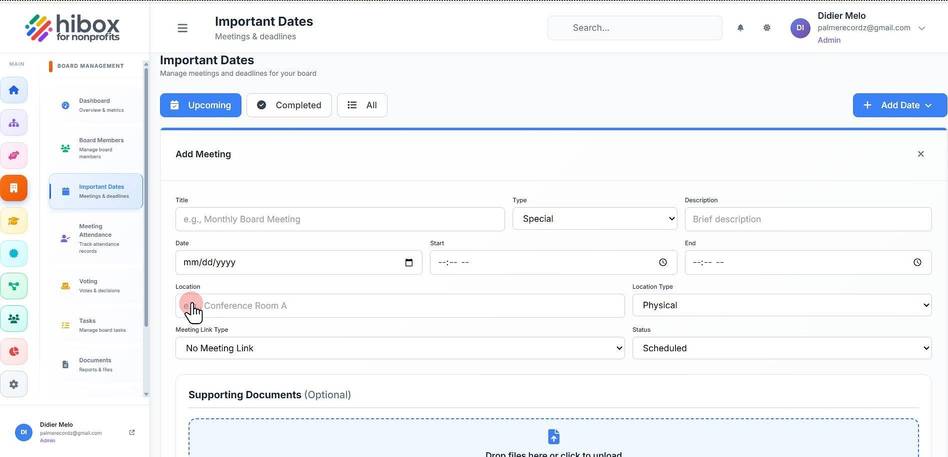Open the Add Date dropdown button

[900, 105]
